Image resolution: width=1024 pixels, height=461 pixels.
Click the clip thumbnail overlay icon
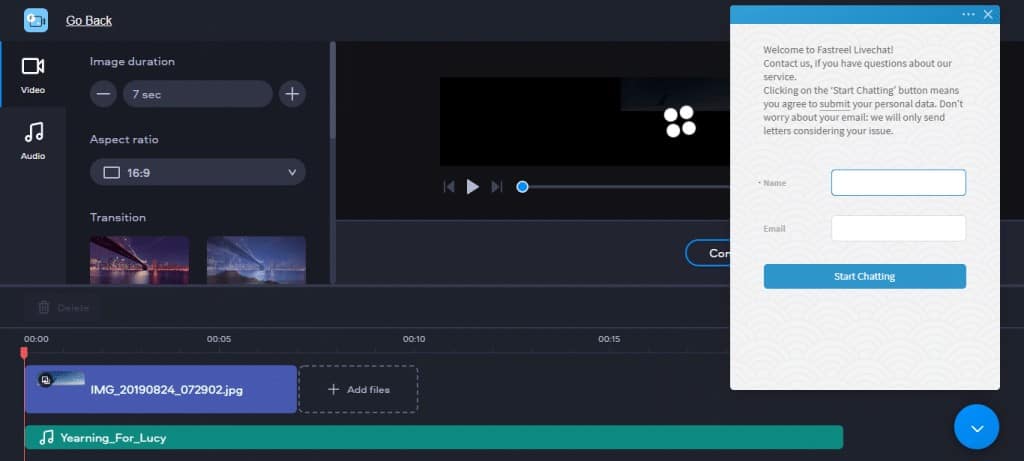[x=45, y=379]
